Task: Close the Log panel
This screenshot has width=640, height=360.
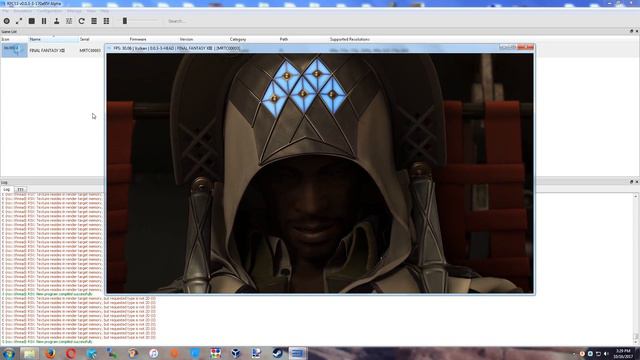Action: click(x=637, y=182)
